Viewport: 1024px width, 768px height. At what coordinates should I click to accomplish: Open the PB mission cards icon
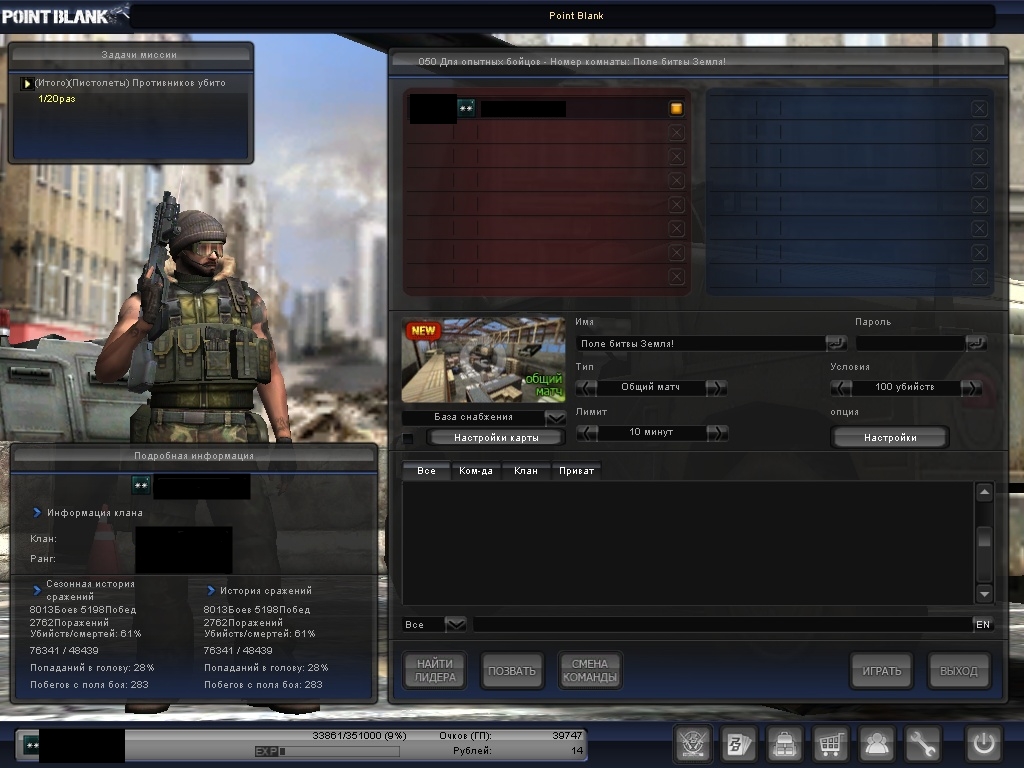739,744
